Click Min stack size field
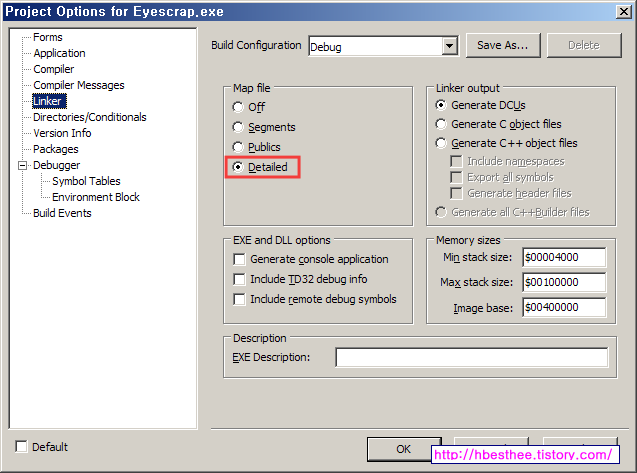The height and width of the screenshot is (473, 637). (x=564, y=257)
